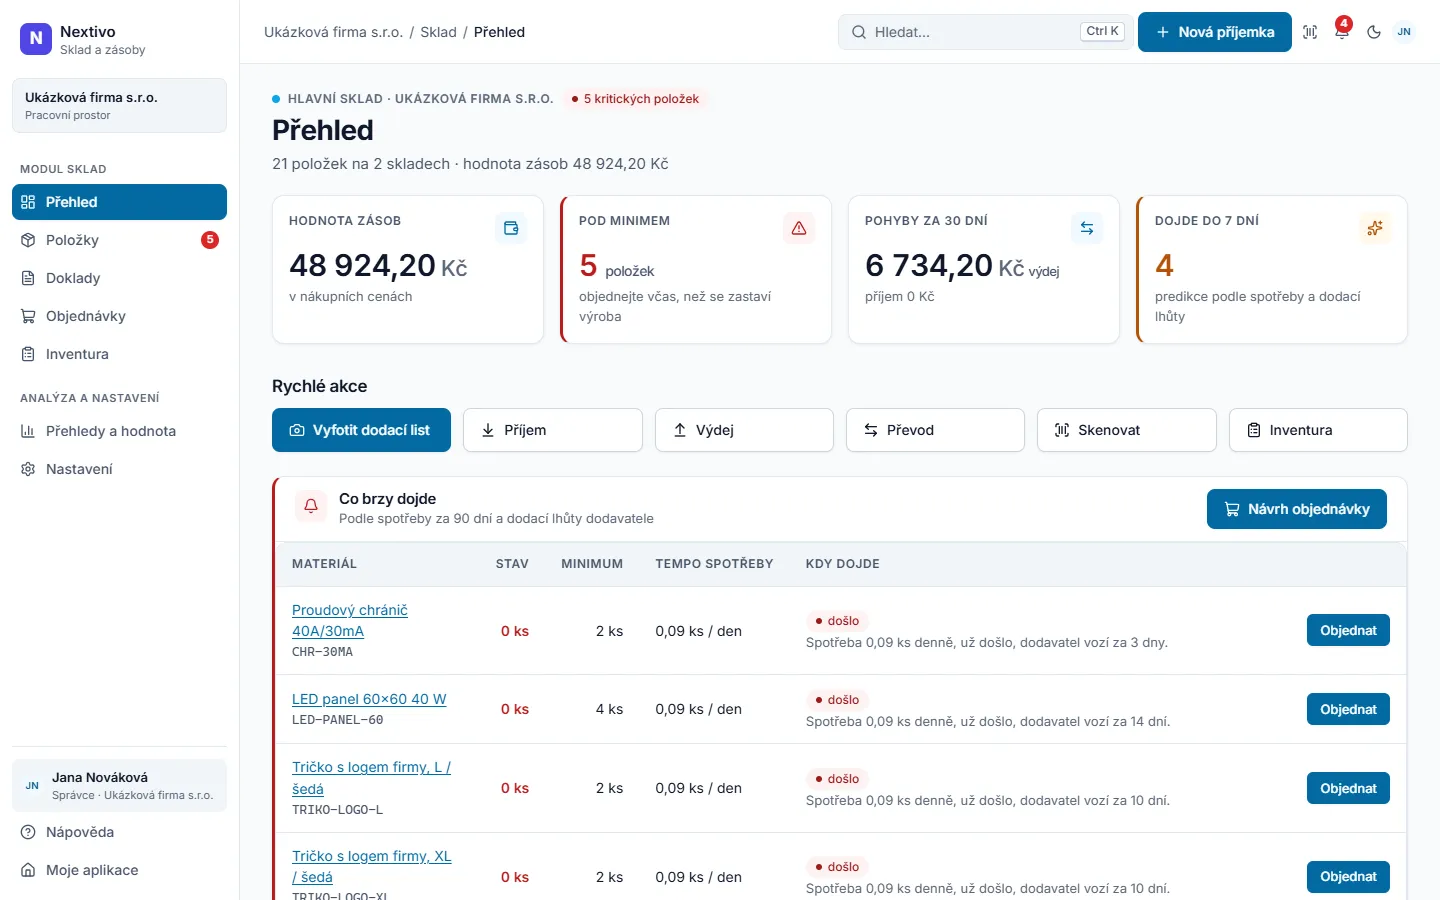Open the LED panel 60×60 40 W link
The width and height of the screenshot is (1440, 900).
(x=369, y=699)
